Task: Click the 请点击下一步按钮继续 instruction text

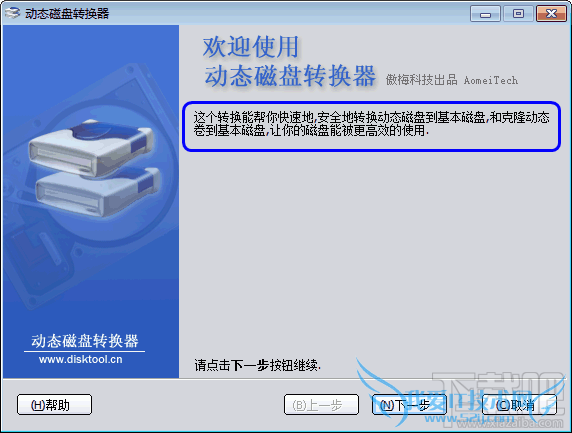Action: point(258,365)
